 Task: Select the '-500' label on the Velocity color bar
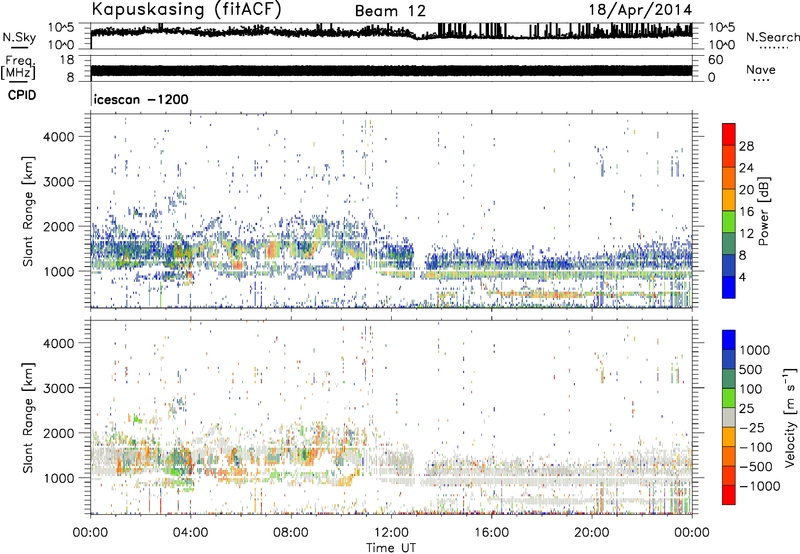pos(755,466)
